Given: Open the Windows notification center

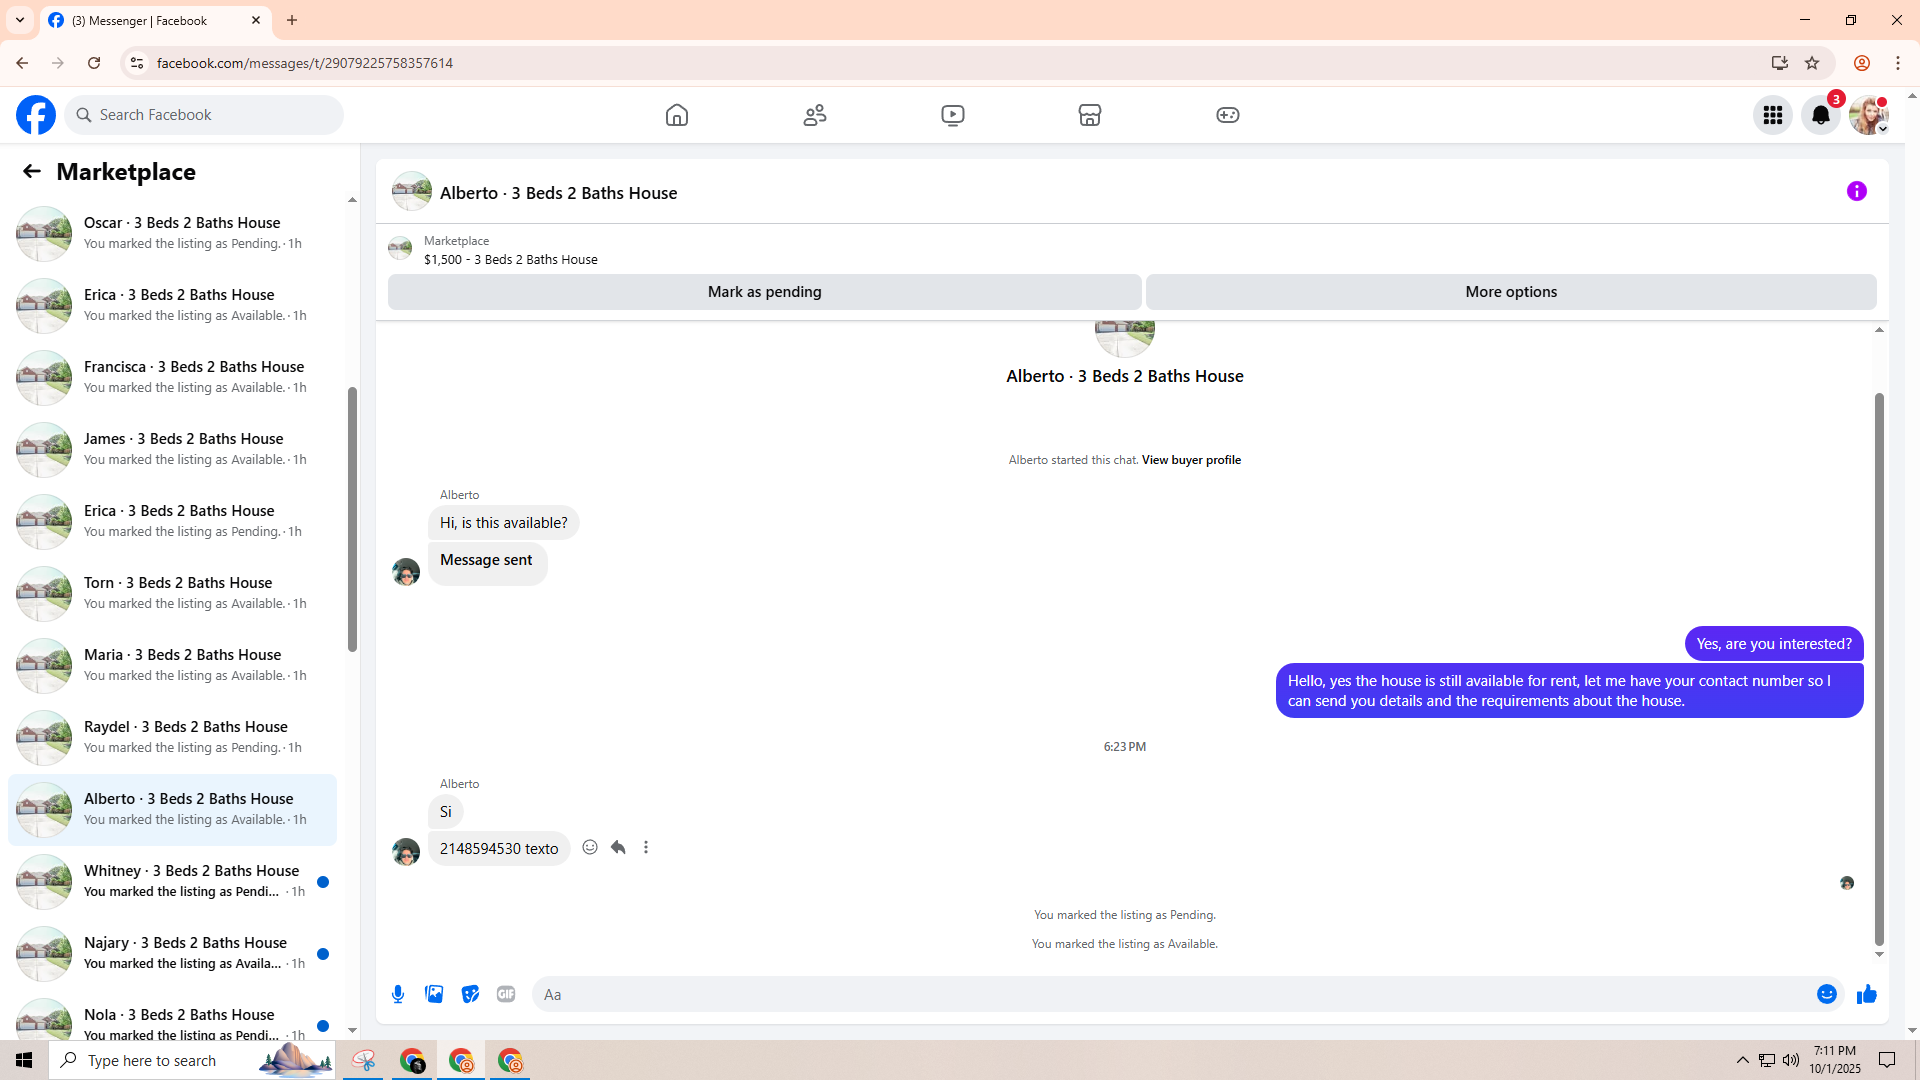Looking at the screenshot, I should point(1888,1060).
